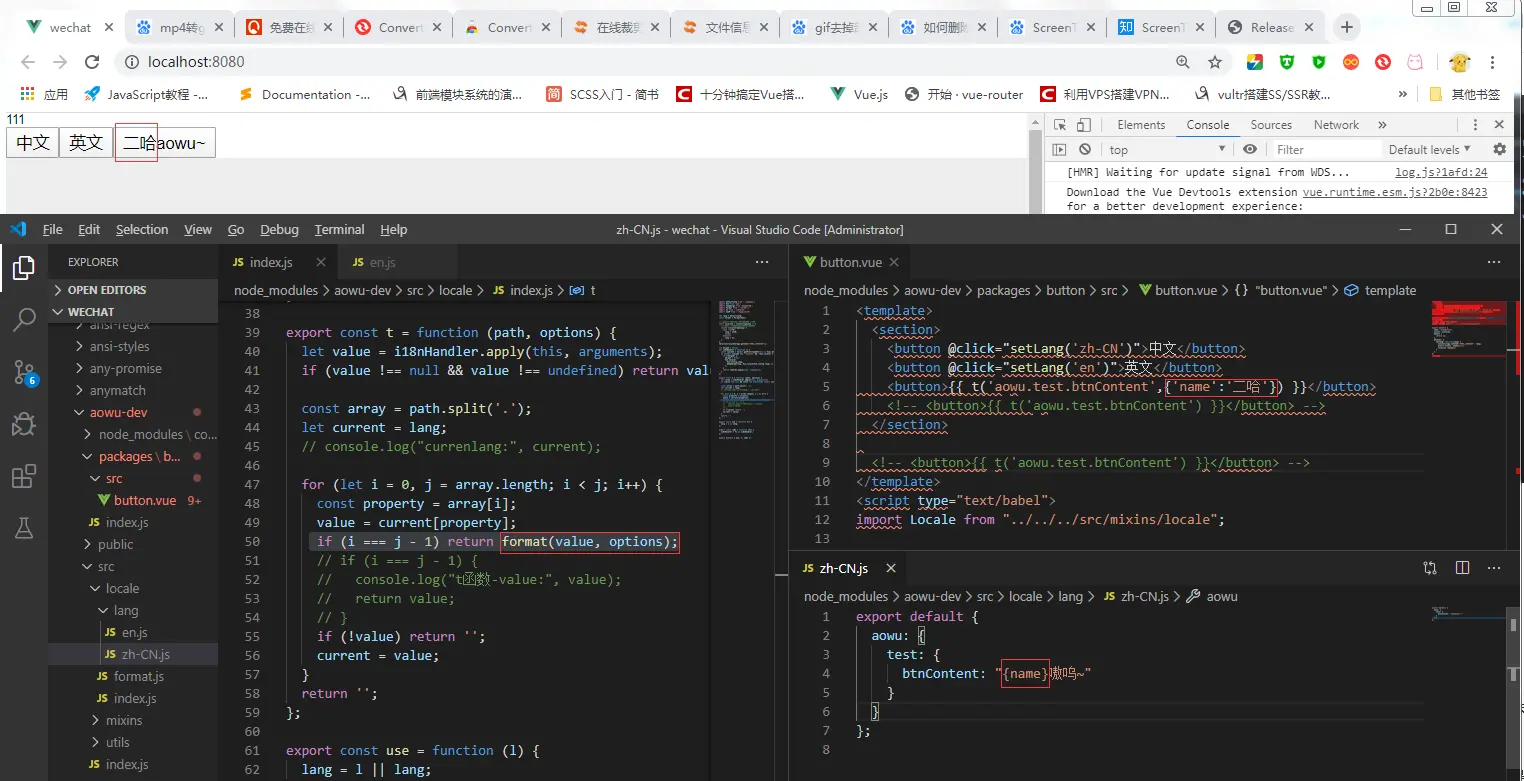Open Source Control view with 6 badge
This screenshot has width=1524, height=781.
24,373
